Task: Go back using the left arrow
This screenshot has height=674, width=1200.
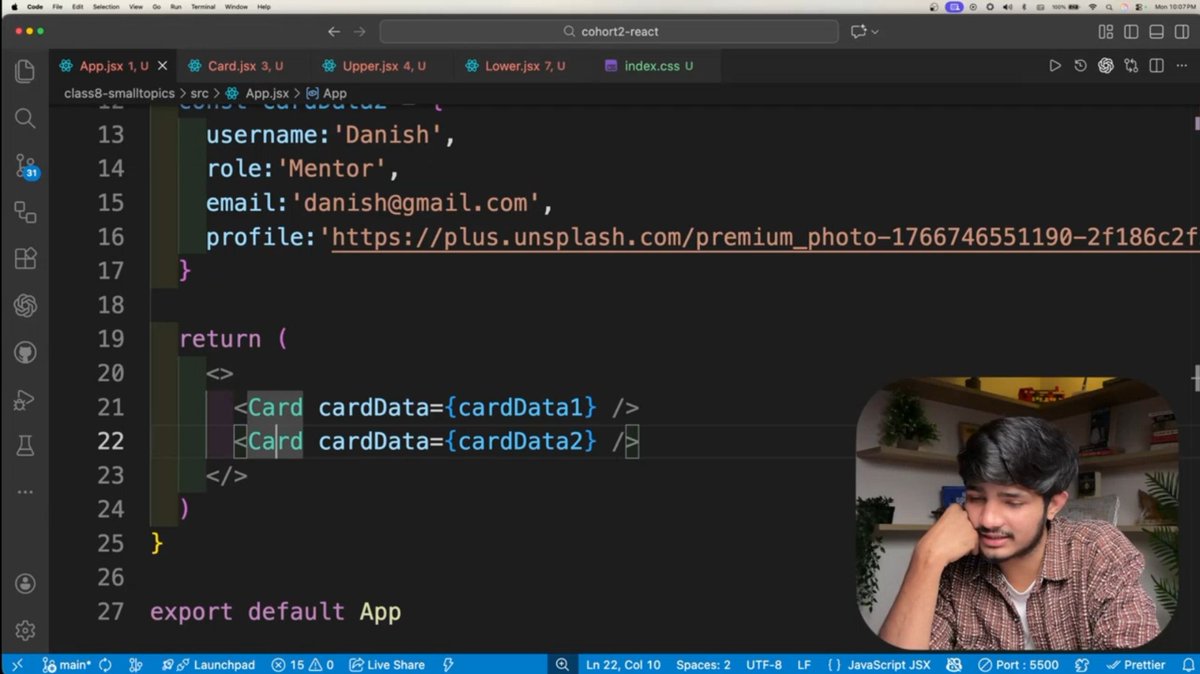Action: click(x=334, y=31)
